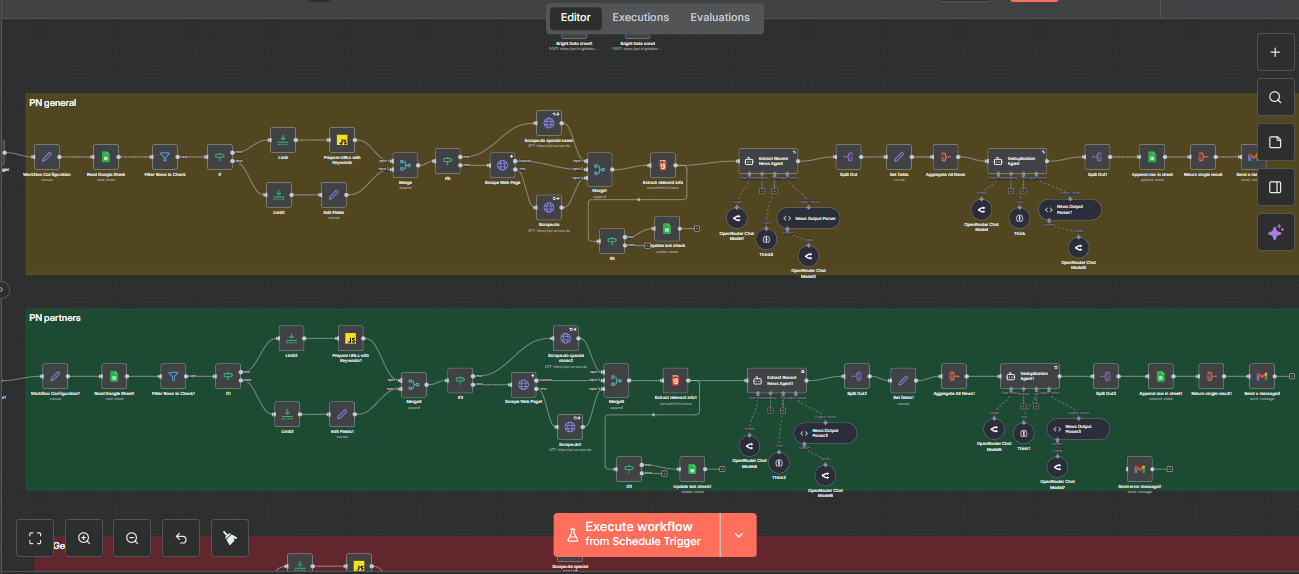Select the Extract relevant info HTML node in PN partners
Viewport: 1299px width, 574px height.
pos(675,379)
